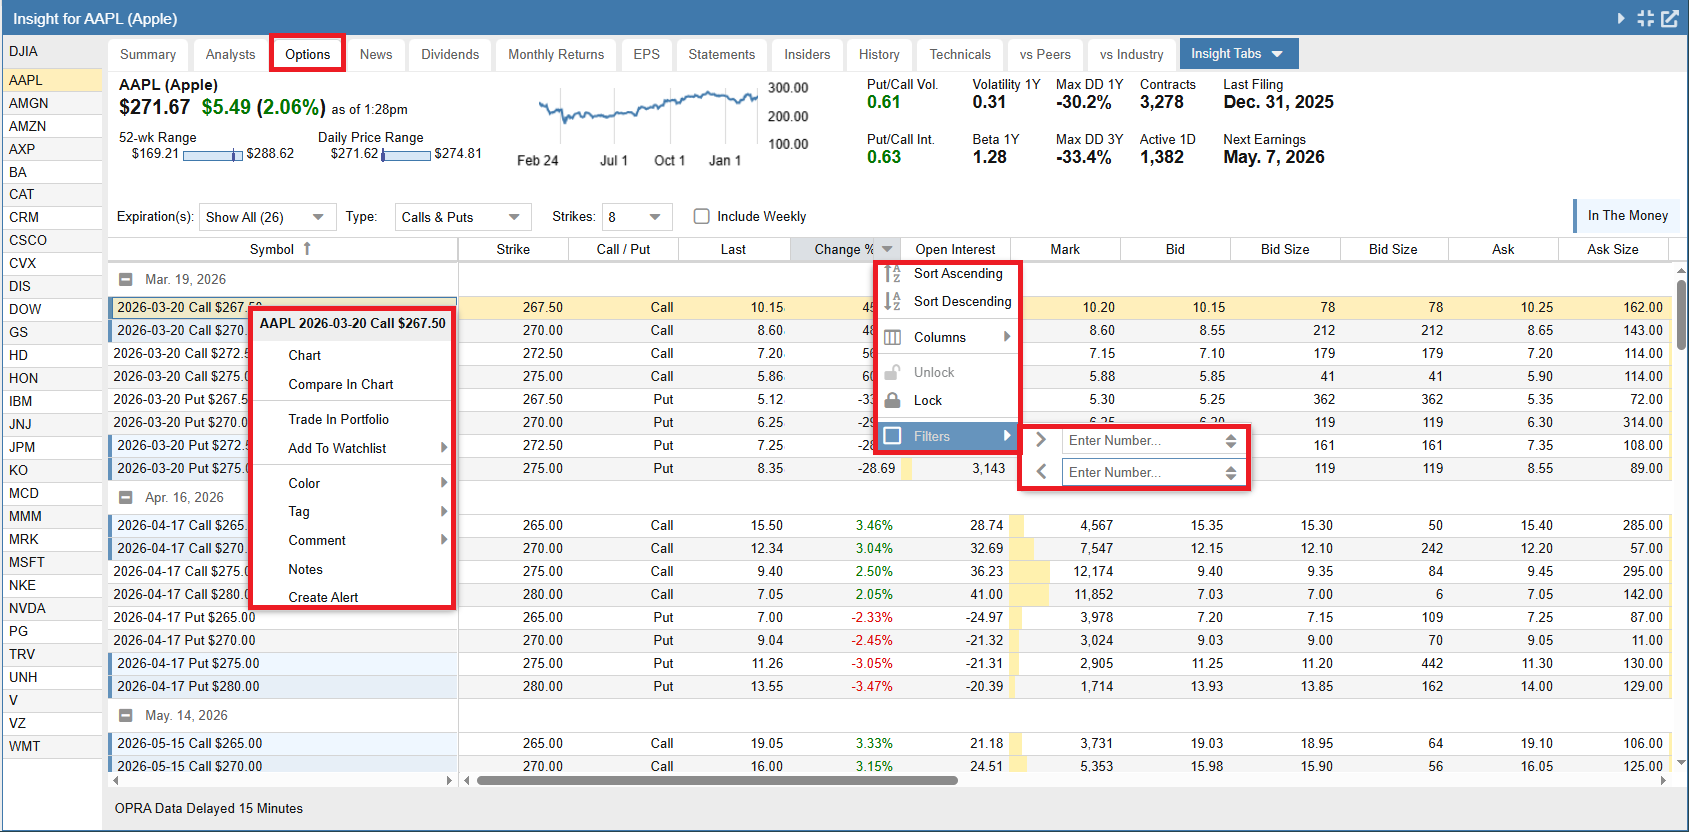1689x832 pixels.
Task: Open the Change % column menu arrow
Action: coord(888,249)
